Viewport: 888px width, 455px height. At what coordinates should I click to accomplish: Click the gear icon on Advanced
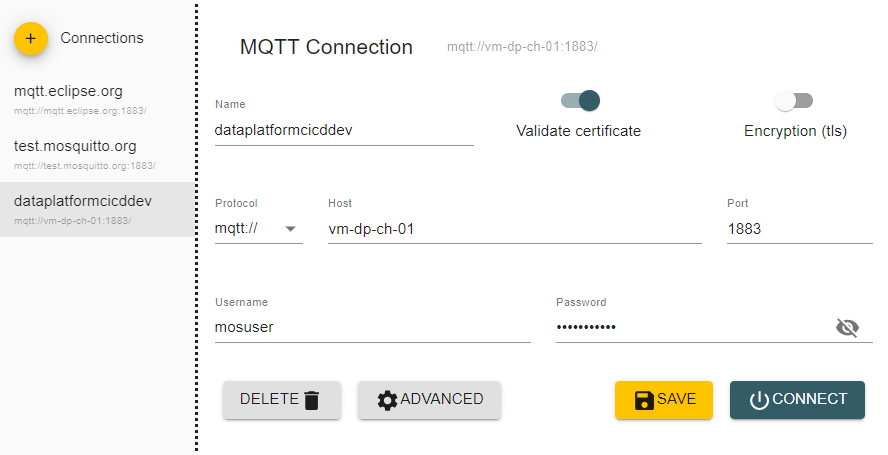pos(387,400)
